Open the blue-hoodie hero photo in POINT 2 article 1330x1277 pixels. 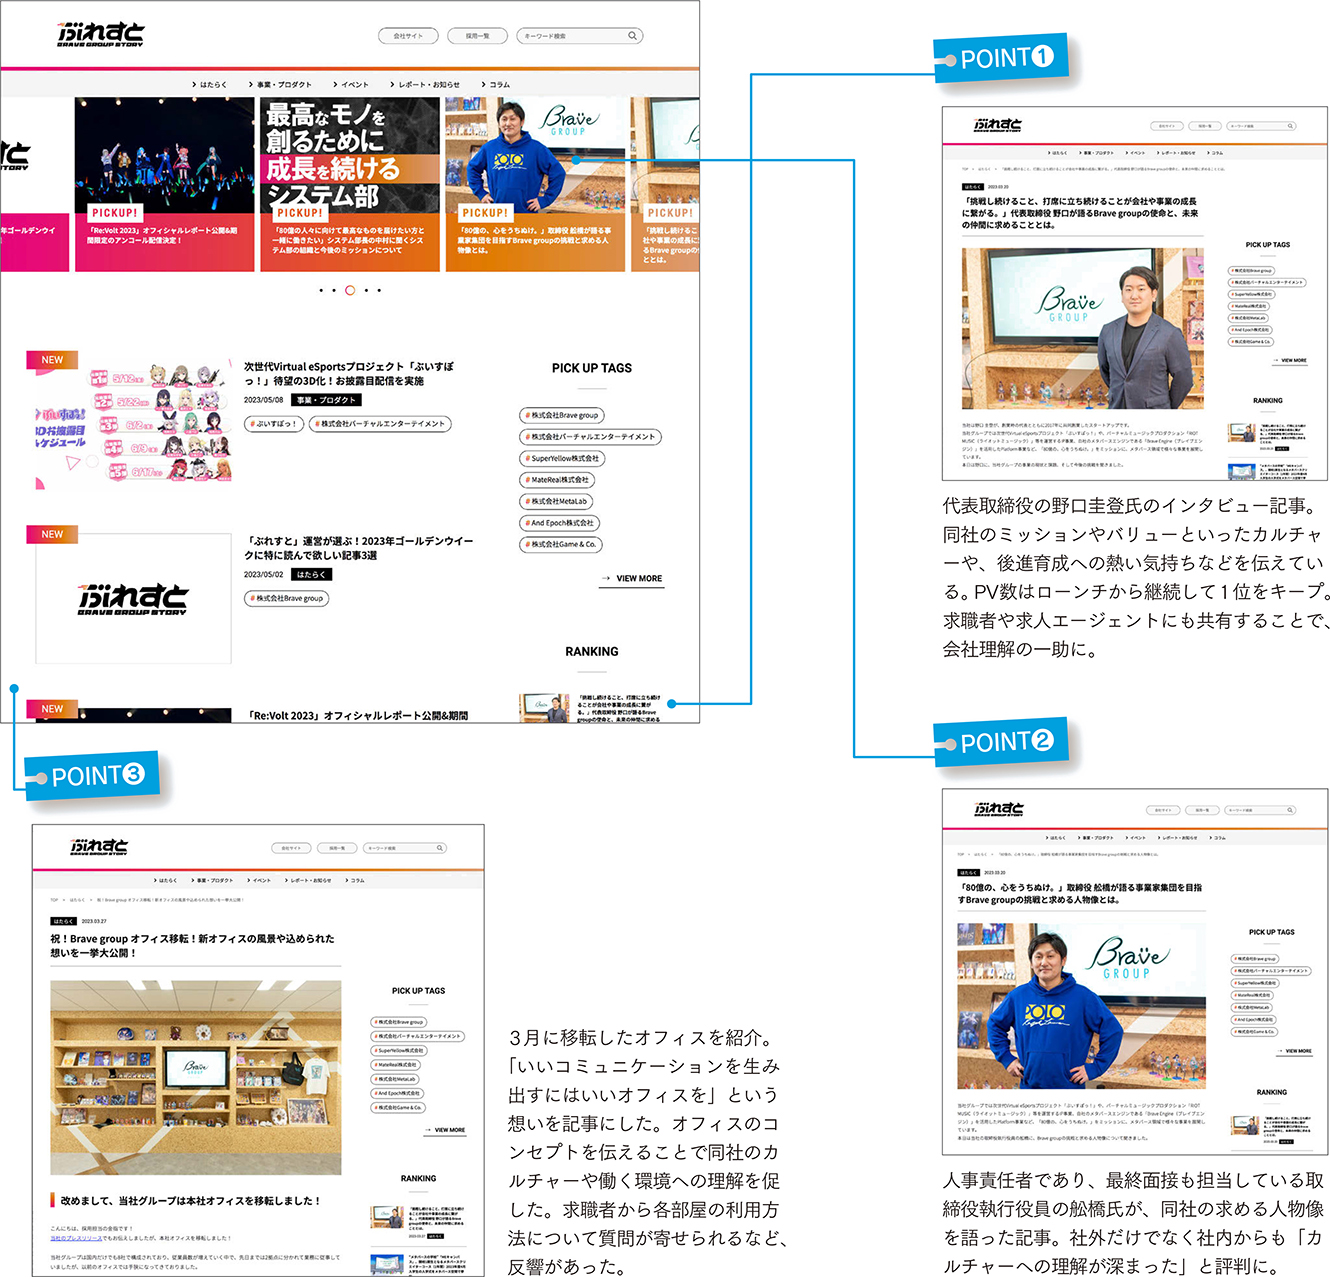click(1082, 1006)
